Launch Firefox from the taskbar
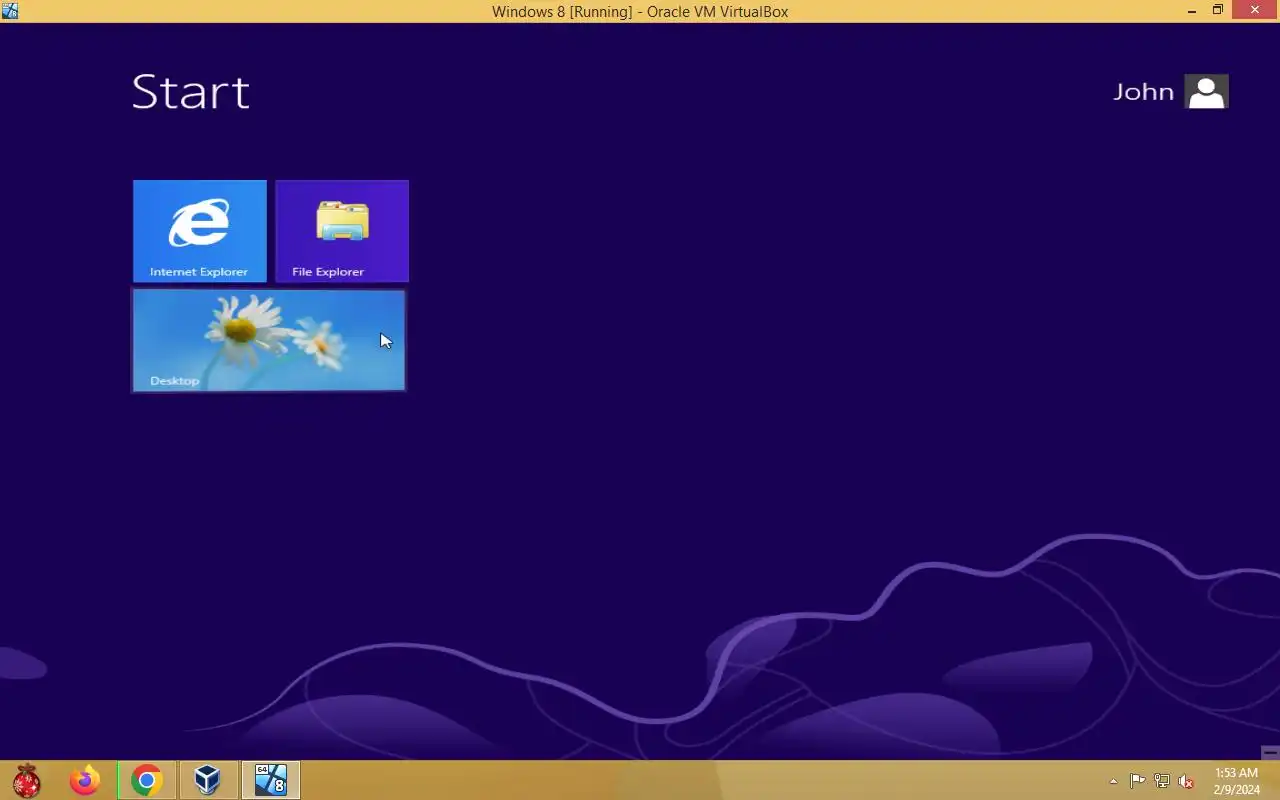The width and height of the screenshot is (1280, 800). pyautogui.click(x=85, y=780)
